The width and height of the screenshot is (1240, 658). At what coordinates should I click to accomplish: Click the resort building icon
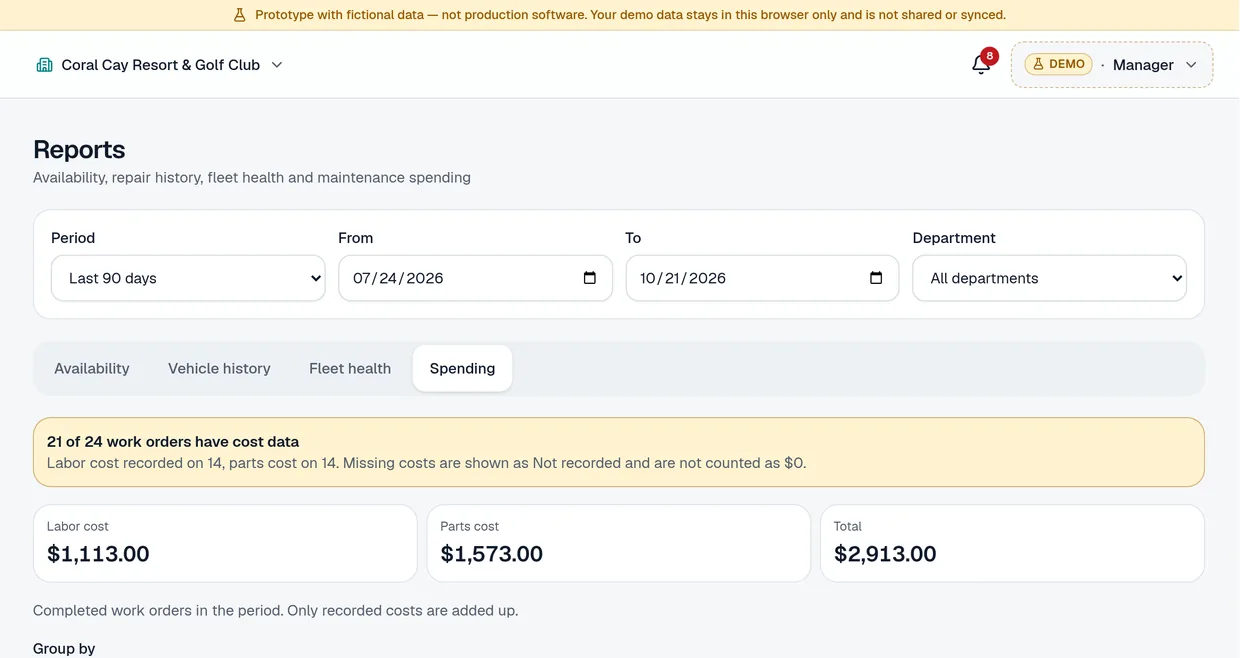click(44, 65)
